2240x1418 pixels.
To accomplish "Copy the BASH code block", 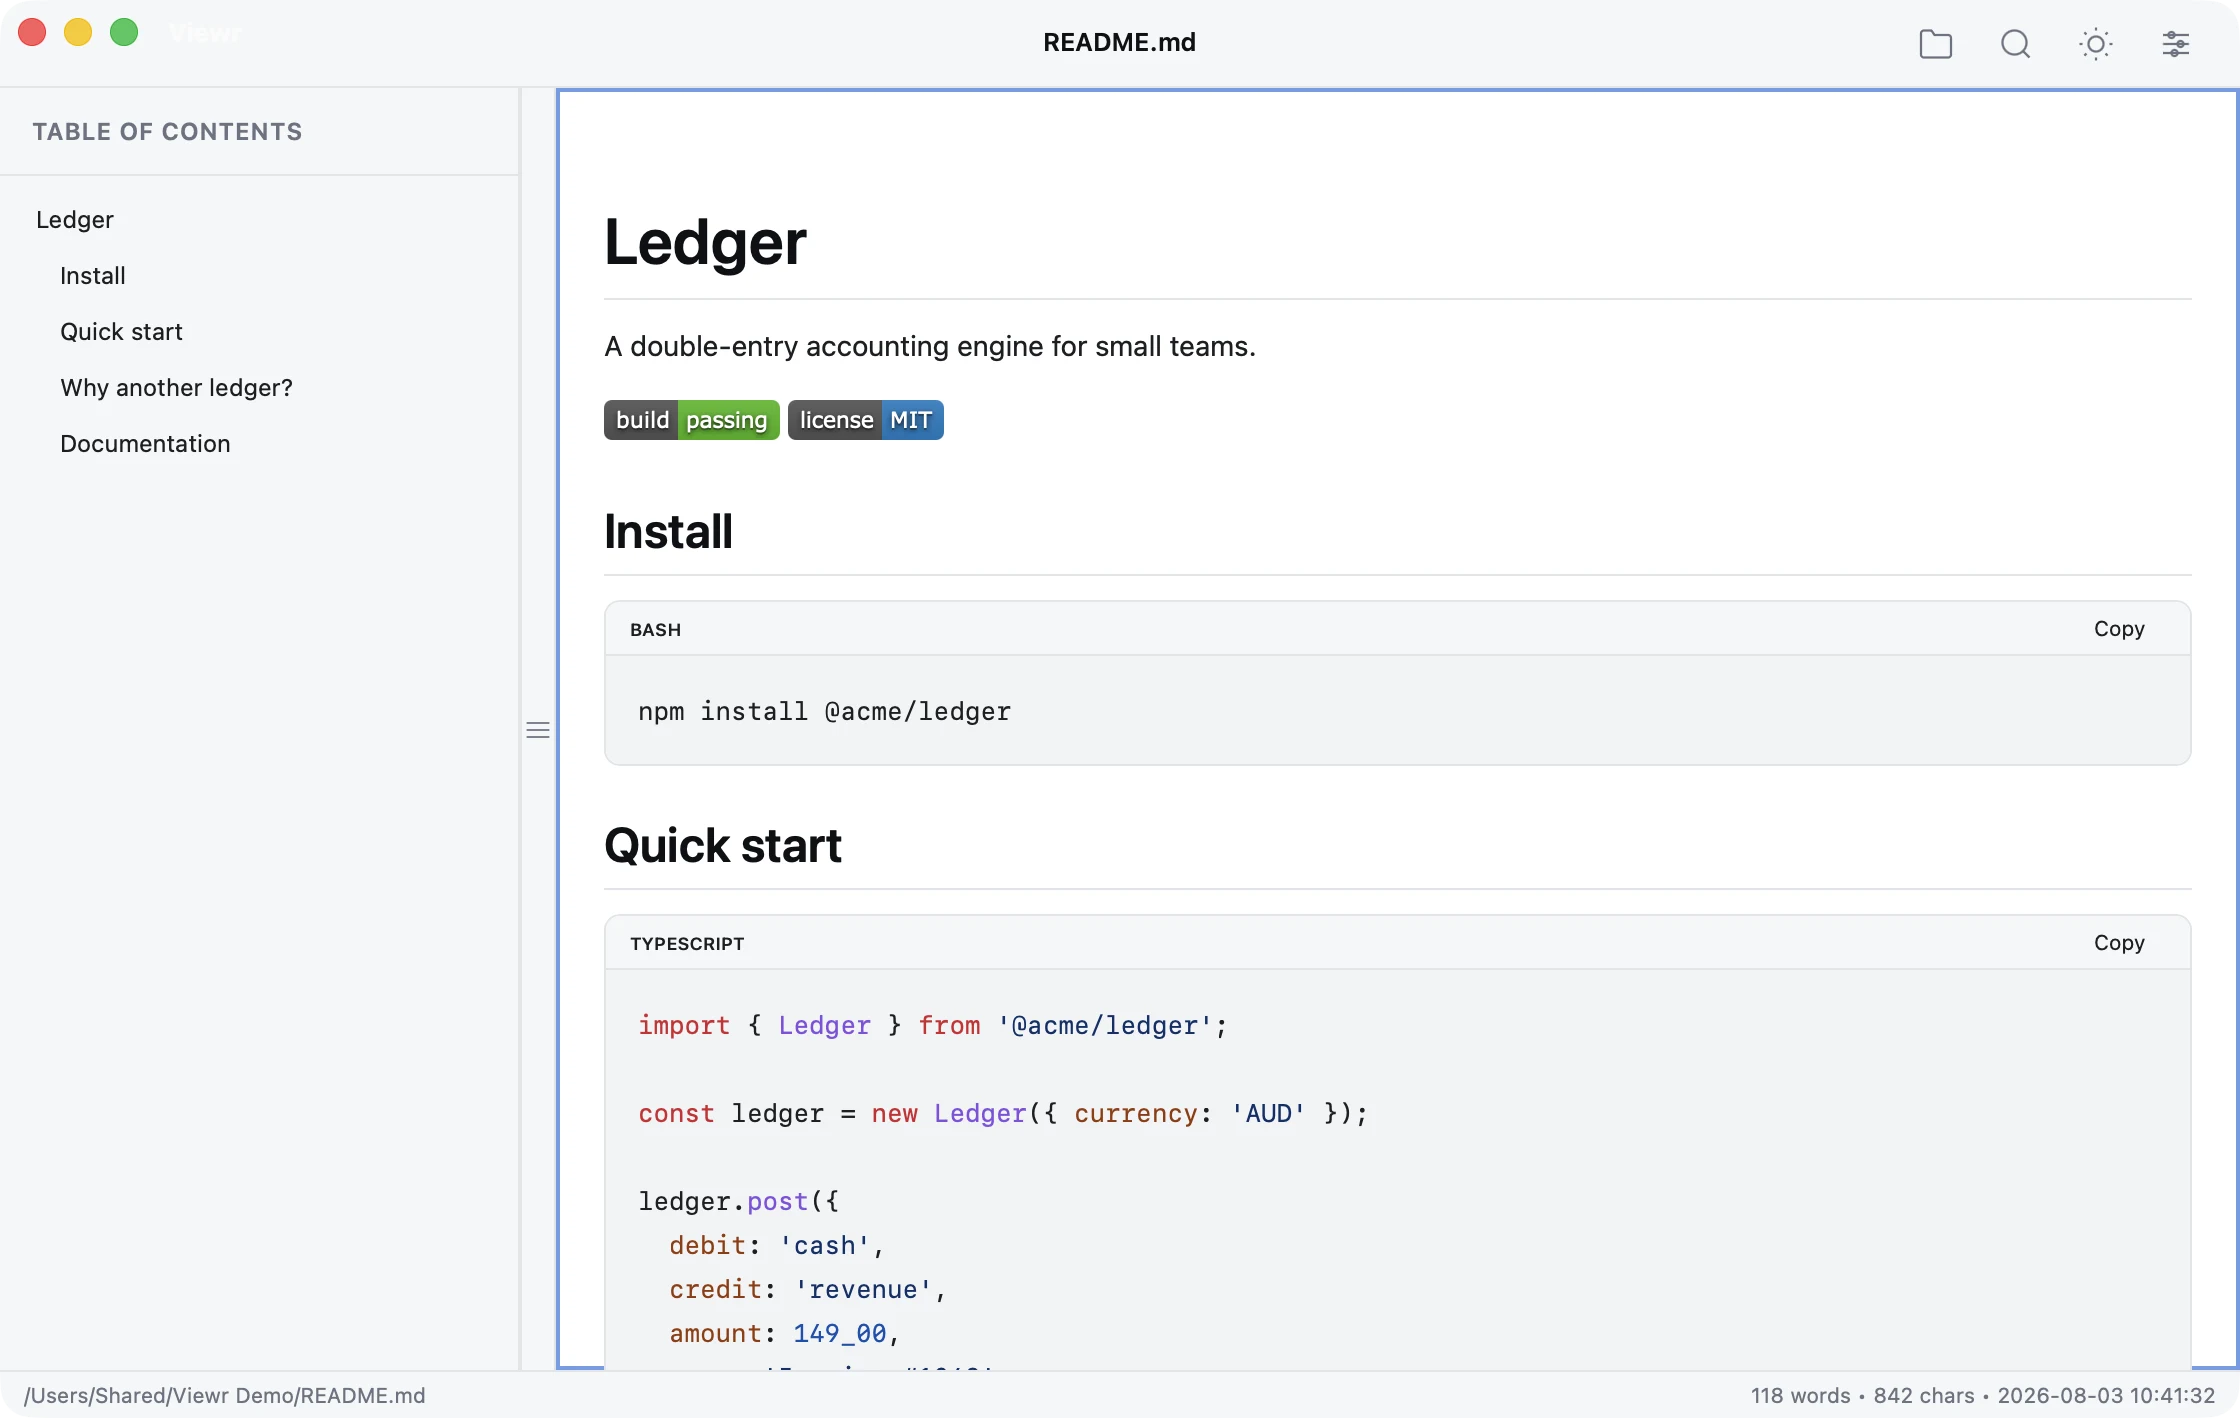I will (2119, 629).
